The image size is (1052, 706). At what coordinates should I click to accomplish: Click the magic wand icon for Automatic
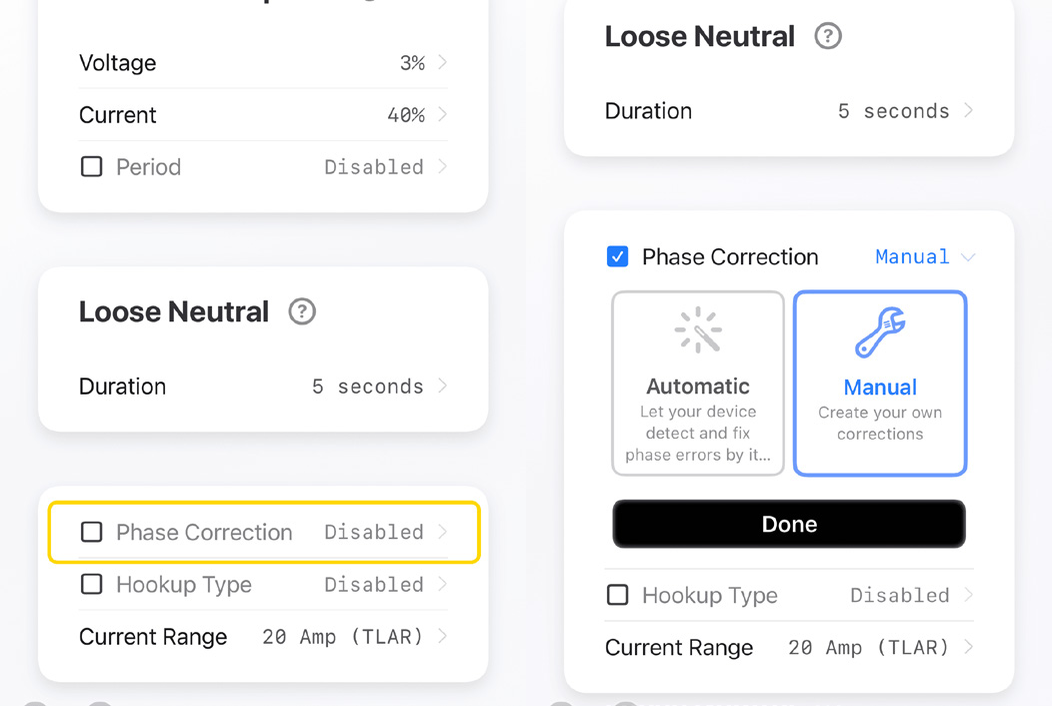click(x=698, y=331)
